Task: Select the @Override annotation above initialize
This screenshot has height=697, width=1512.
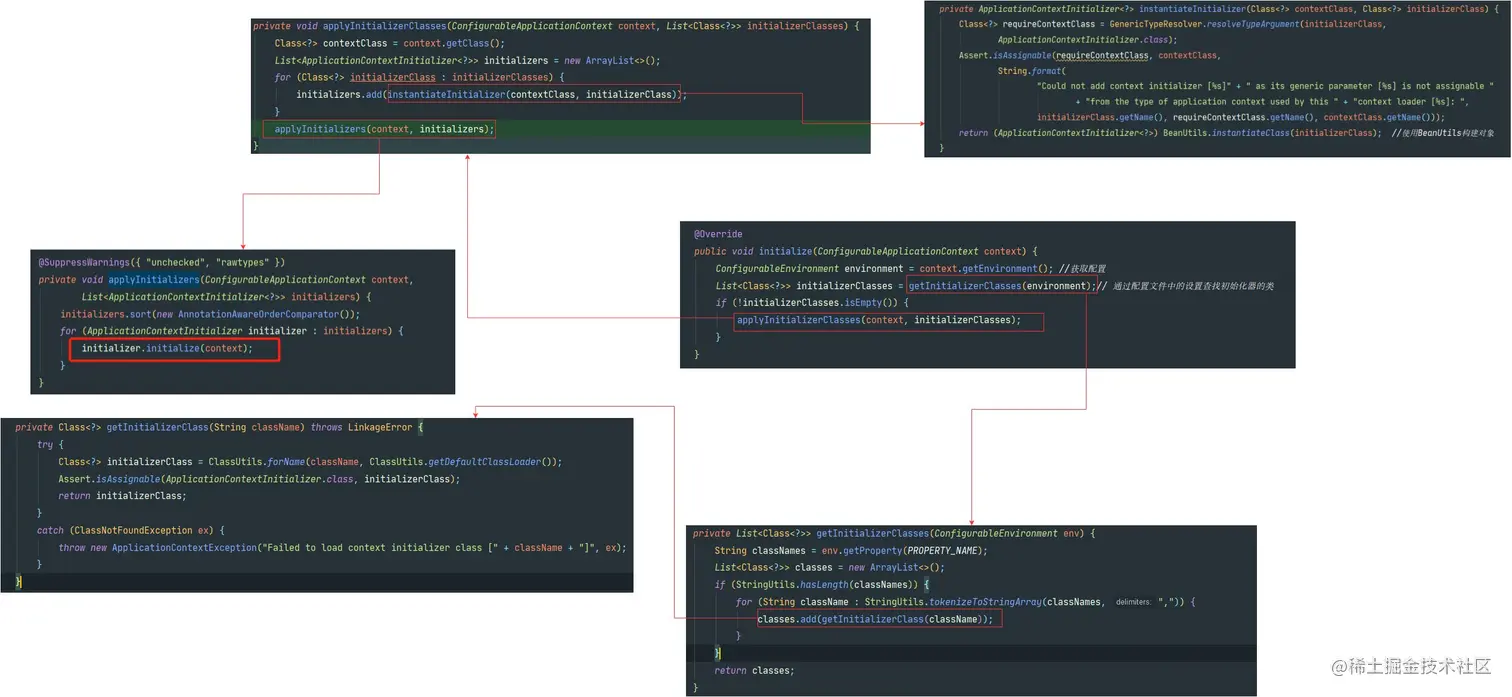Action: click(717, 233)
